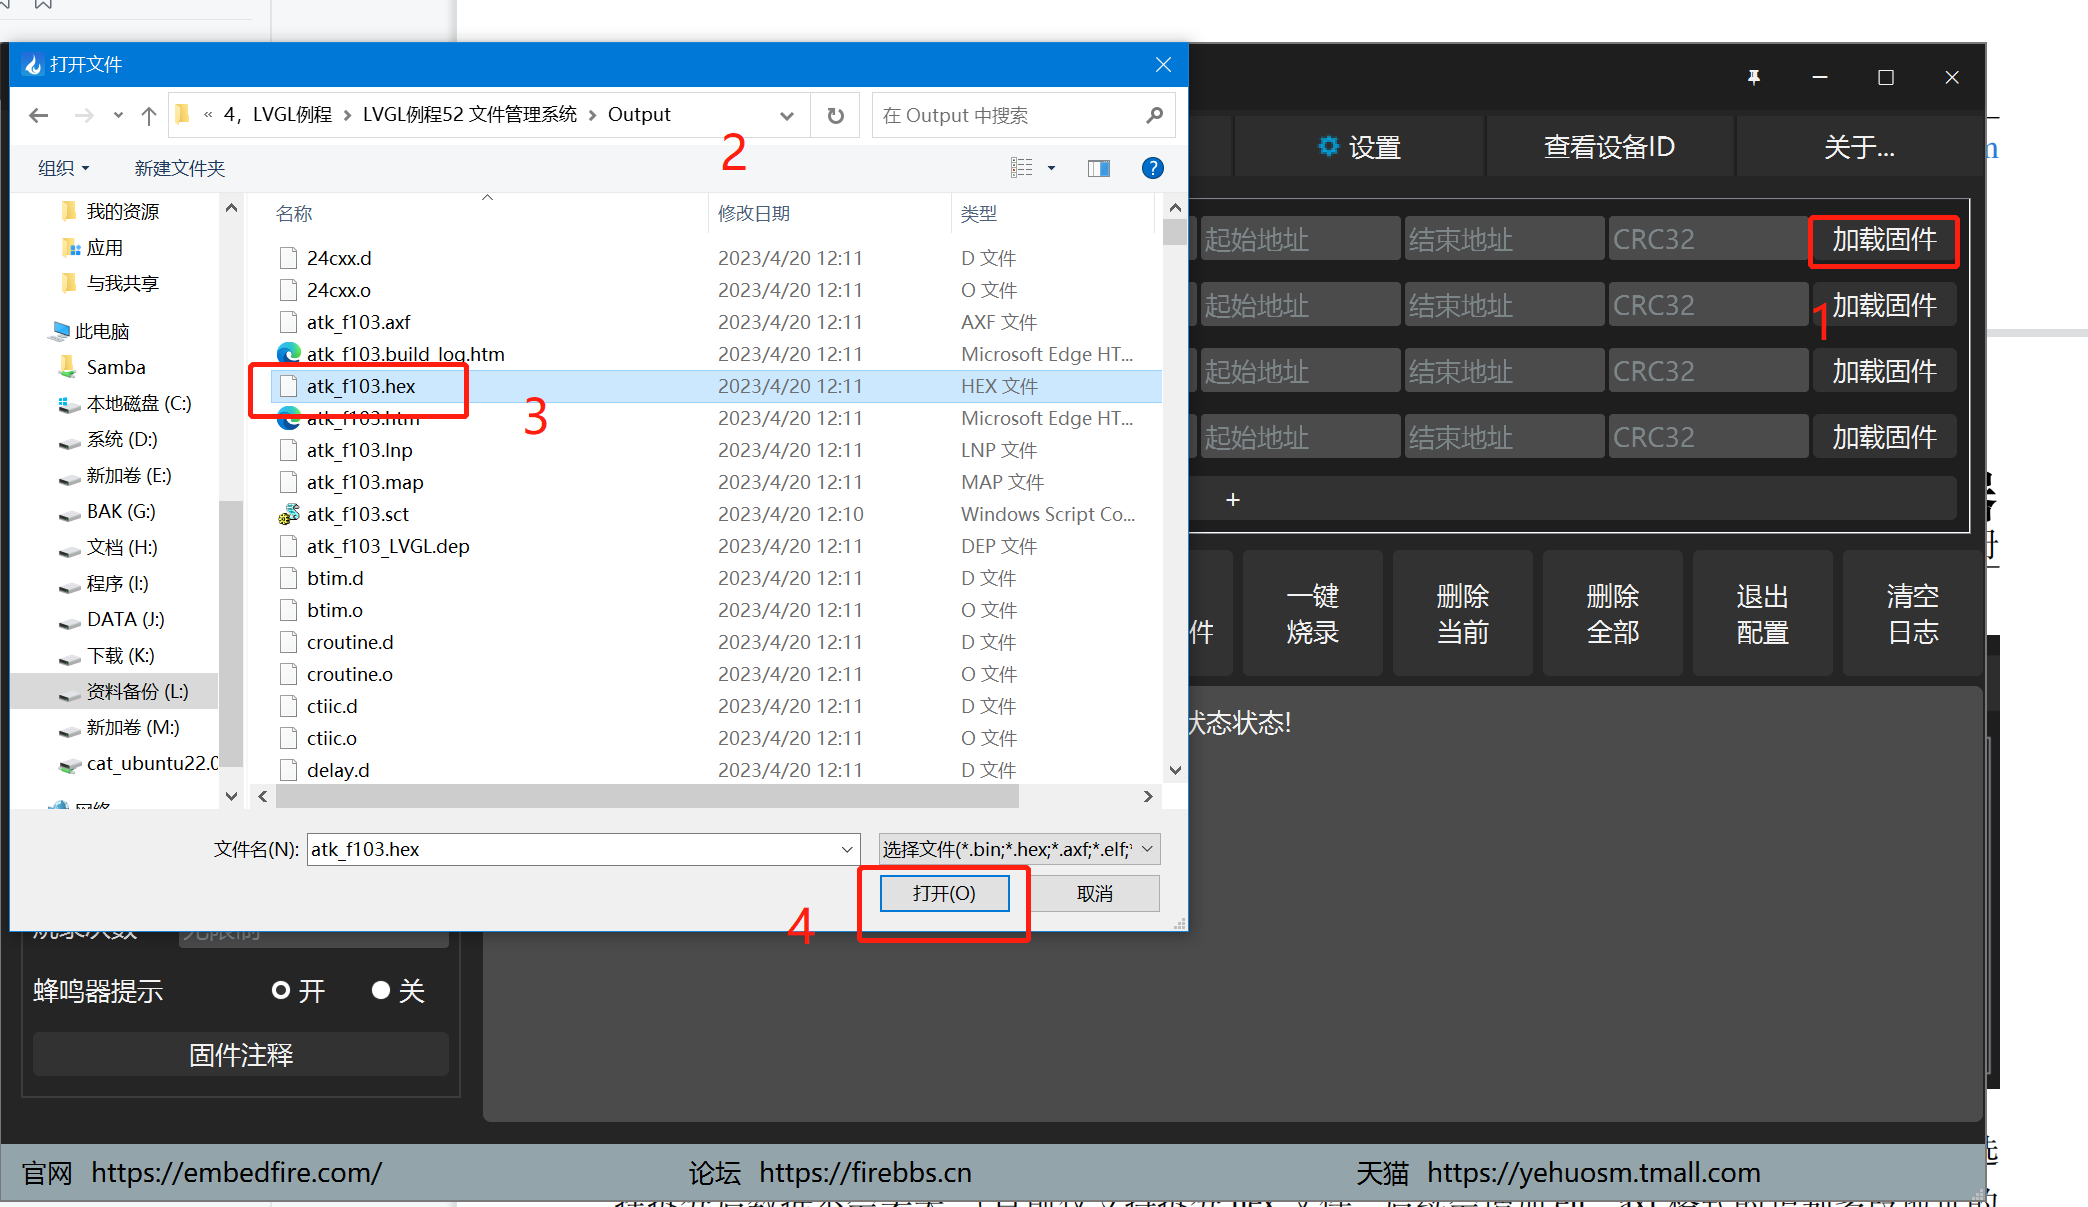The width and height of the screenshot is (2088, 1207).
Task: Toggle the preview pane icon
Action: 1099,168
